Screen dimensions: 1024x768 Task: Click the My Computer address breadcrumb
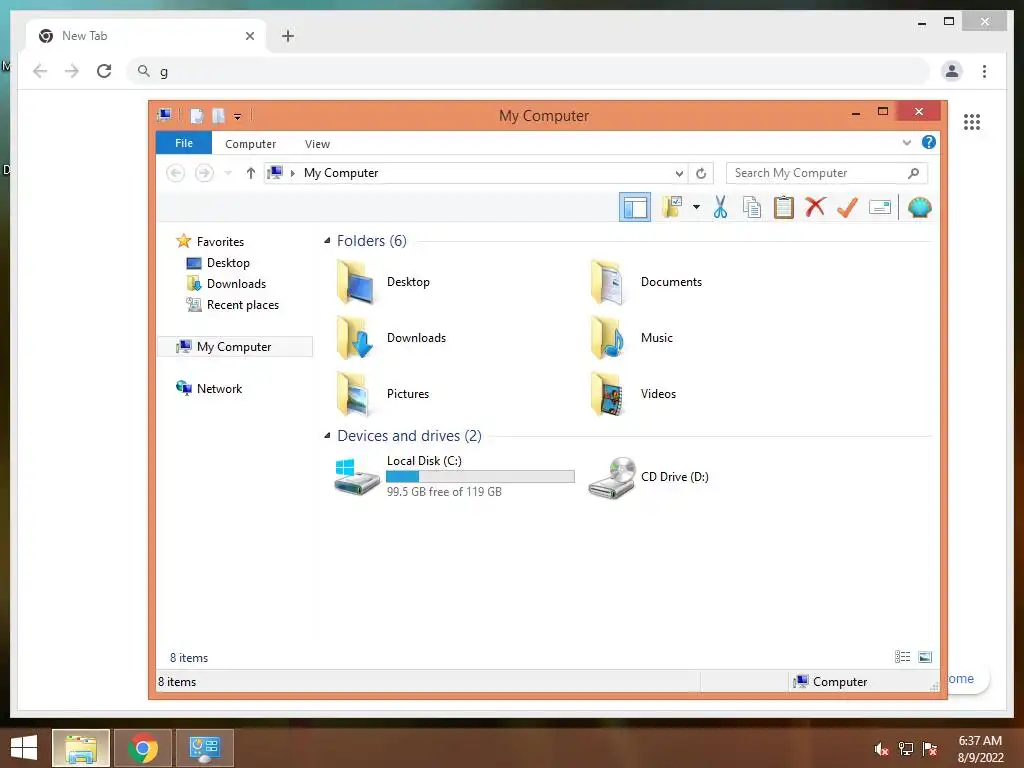tap(341, 173)
